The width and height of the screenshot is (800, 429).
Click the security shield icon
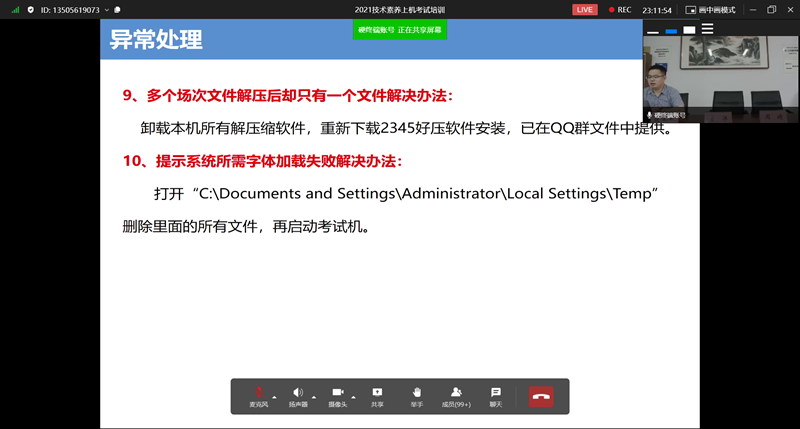pos(32,9)
